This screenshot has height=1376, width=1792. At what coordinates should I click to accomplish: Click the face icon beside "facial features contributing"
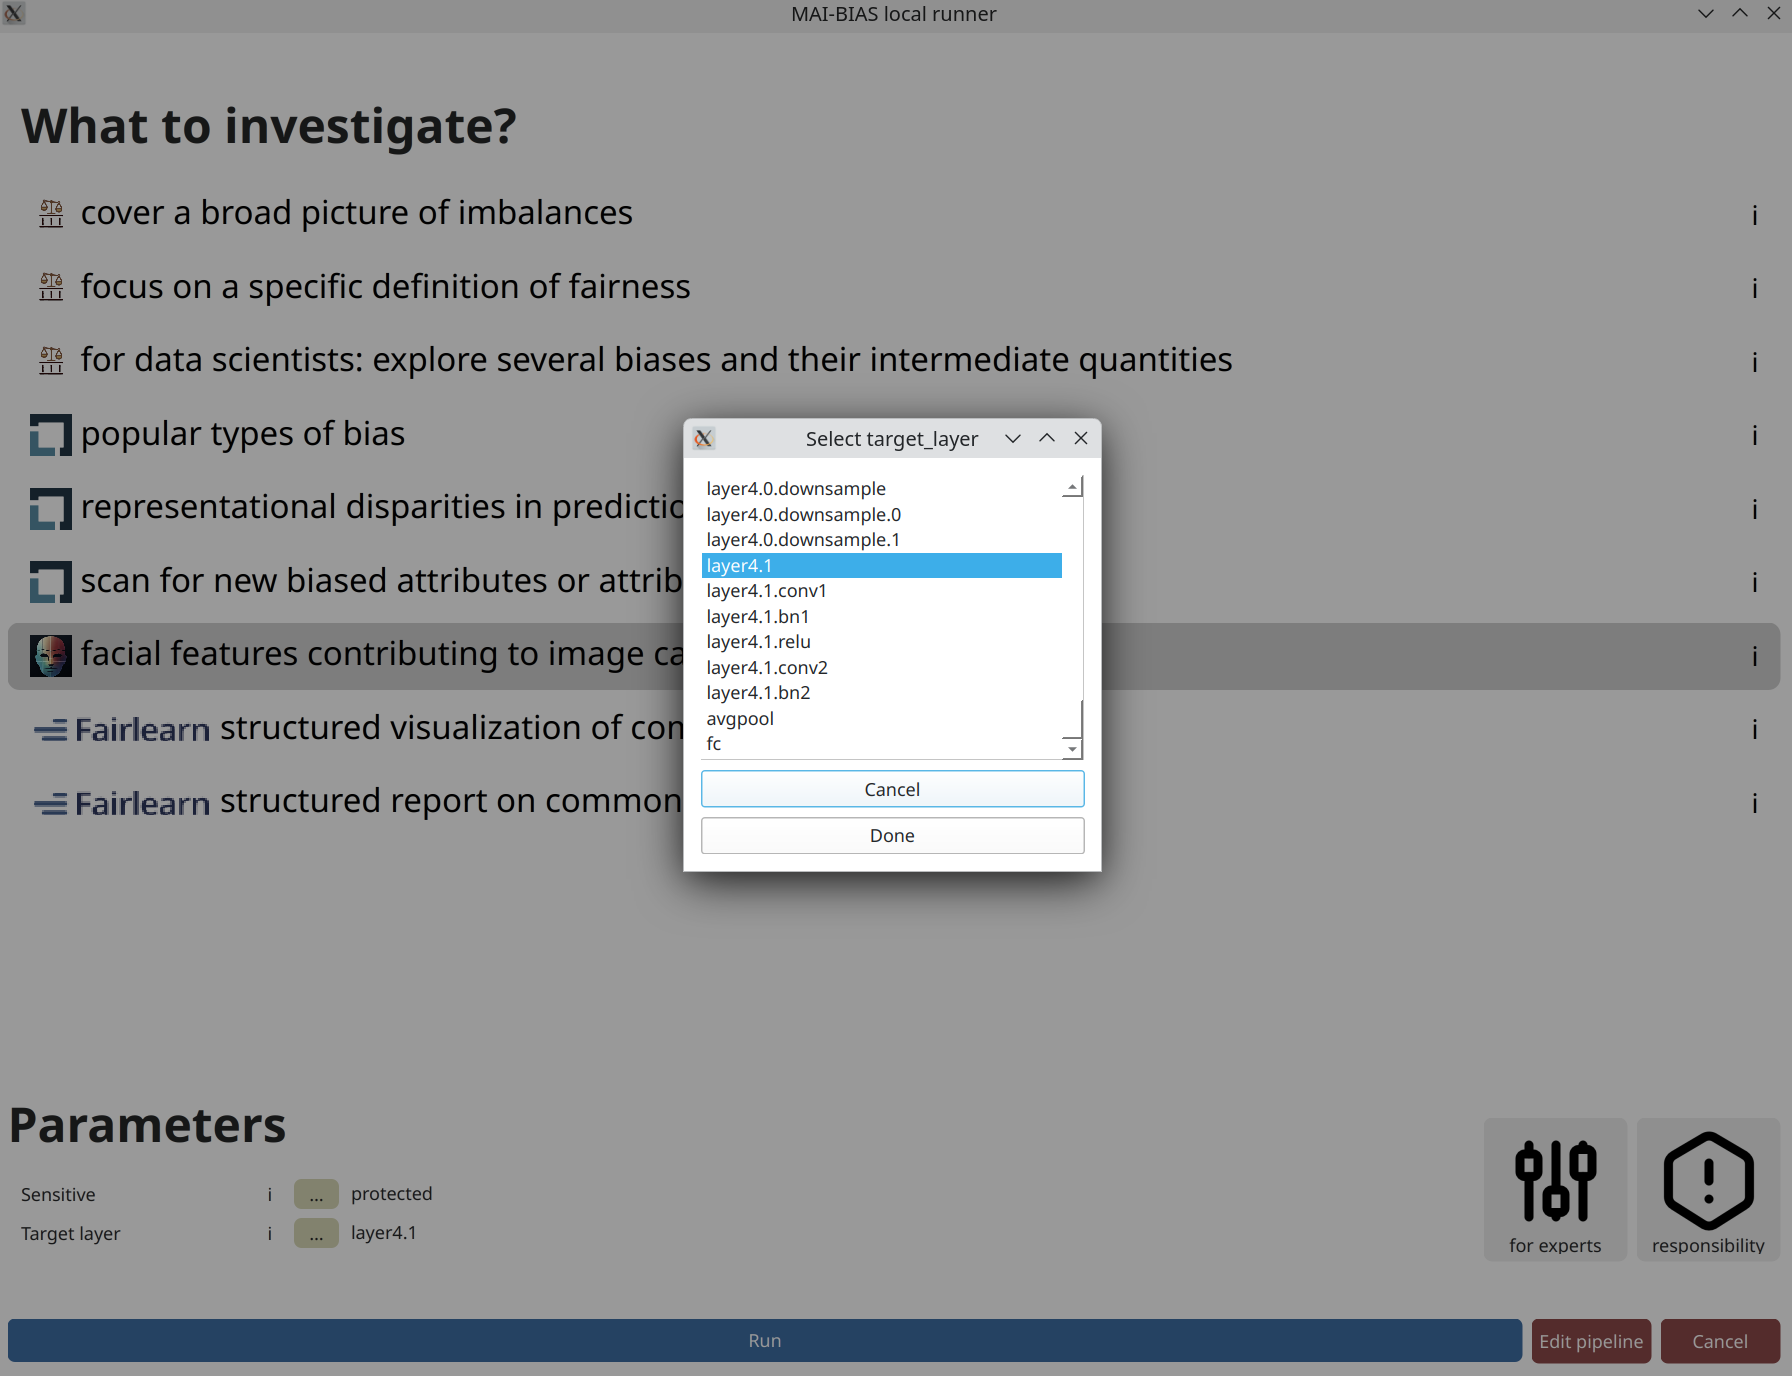click(50, 655)
